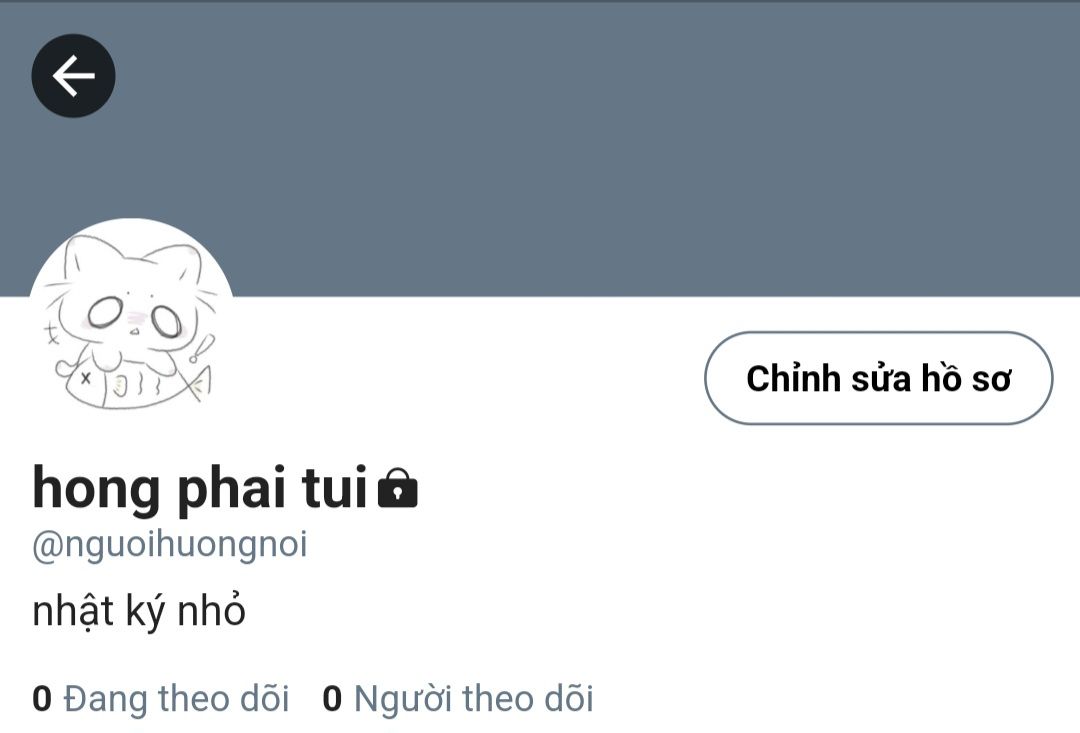Go back using the arrow icon
Screen dimensions: 1080x733
coord(74,76)
